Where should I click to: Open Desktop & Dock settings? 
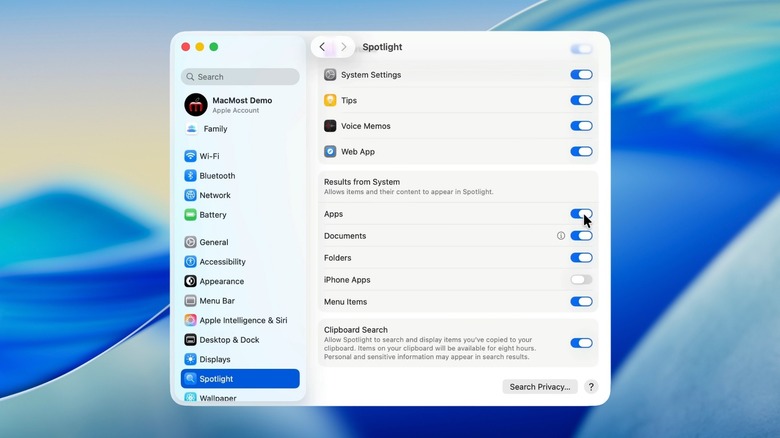(240, 339)
